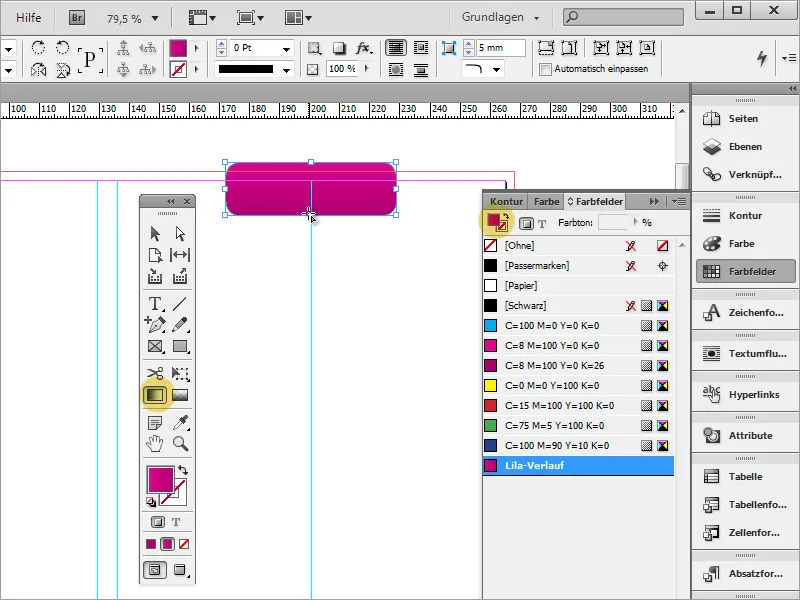Select the Free Transform tool
800x600 pixels.
point(180,373)
